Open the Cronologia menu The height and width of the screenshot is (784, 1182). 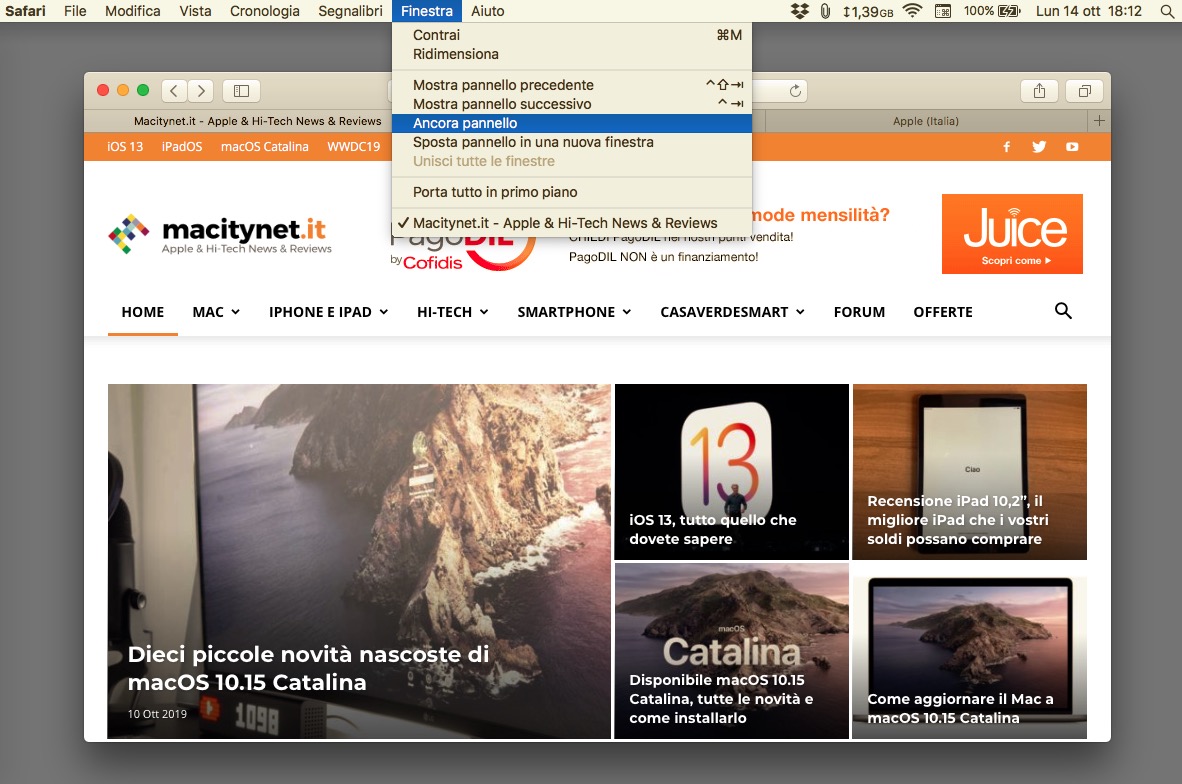click(265, 11)
